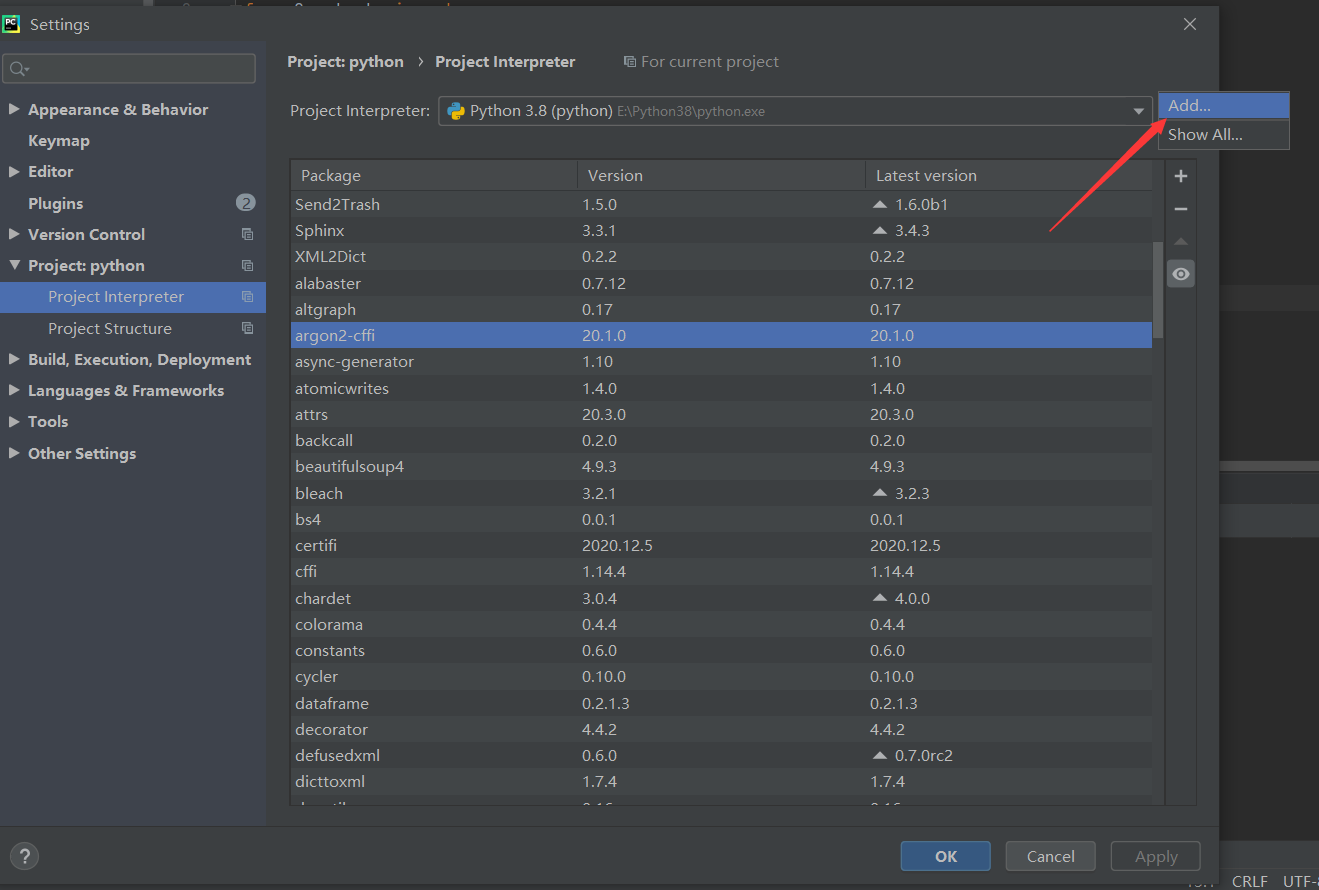The width and height of the screenshot is (1319, 890).
Task: Click the project-level icon beside Project Structure
Action: [247, 328]
